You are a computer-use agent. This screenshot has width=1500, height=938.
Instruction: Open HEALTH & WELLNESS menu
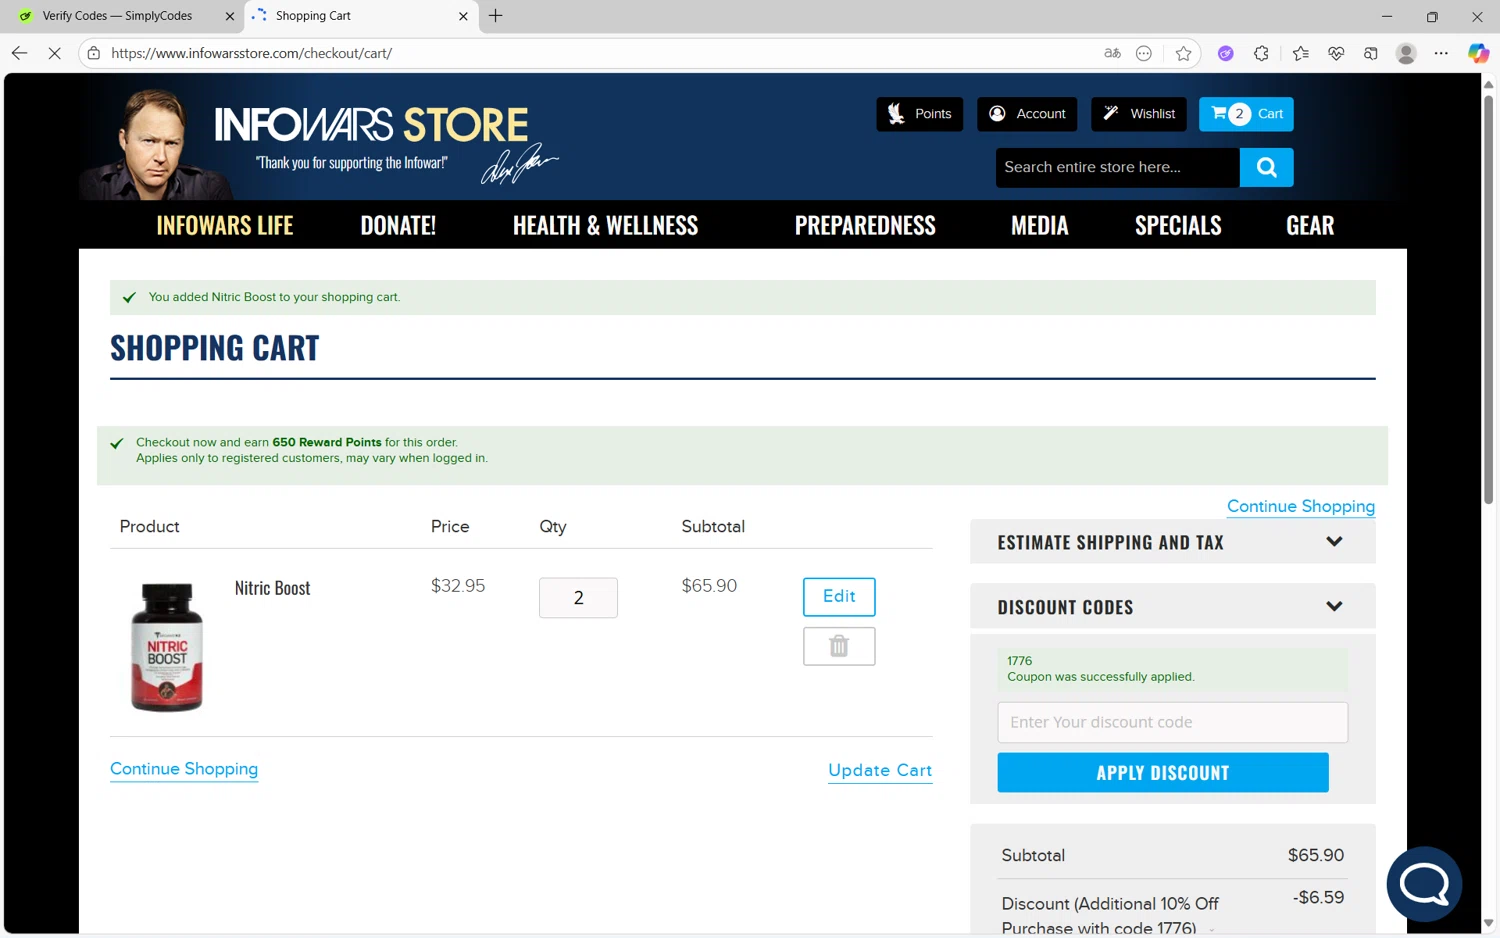click(605, 225)
